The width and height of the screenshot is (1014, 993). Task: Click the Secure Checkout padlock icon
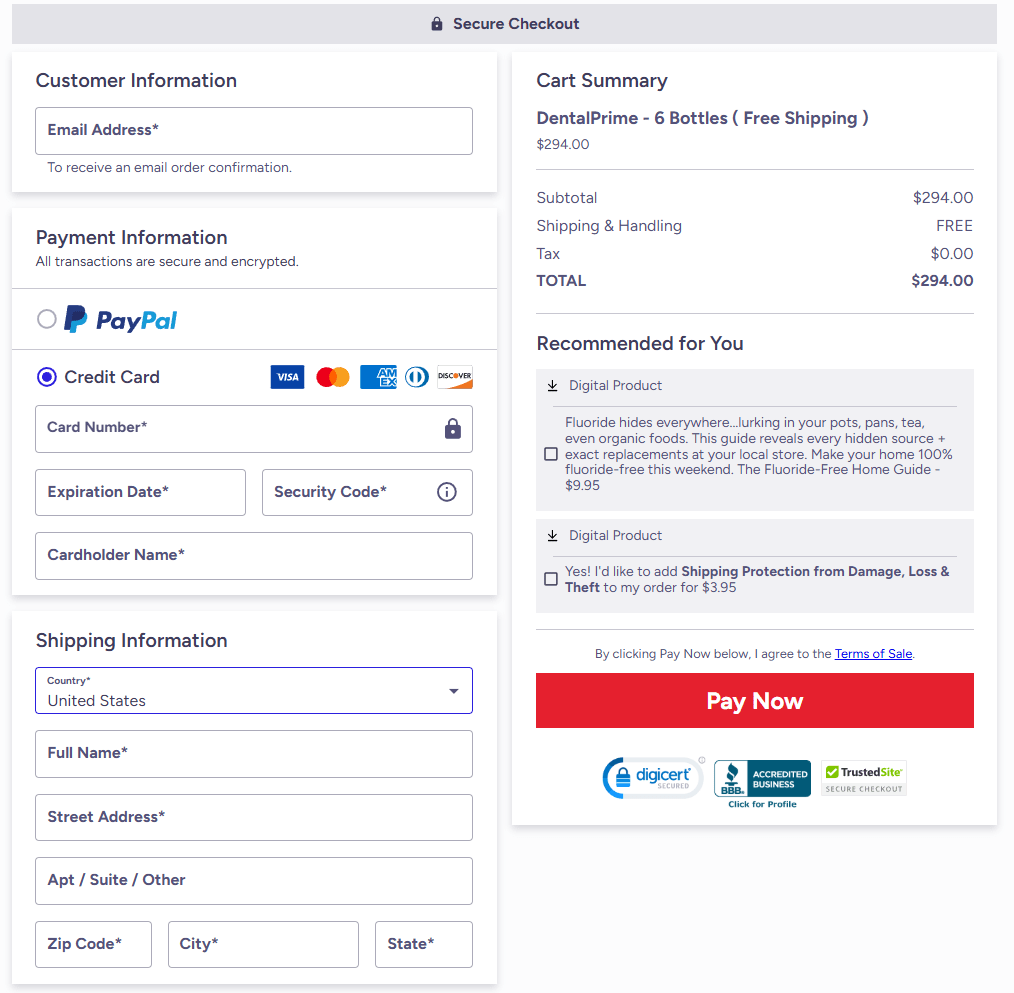[x=436, y=23]
